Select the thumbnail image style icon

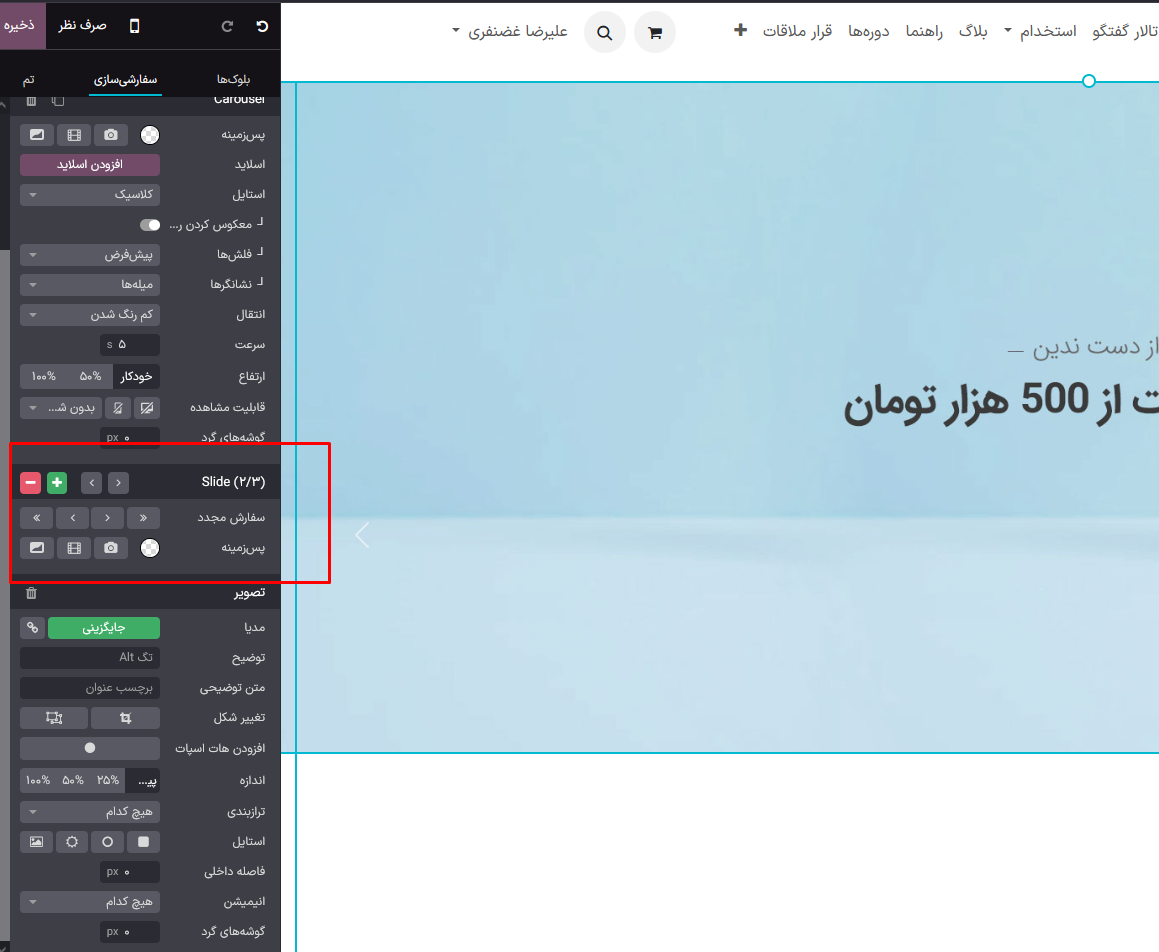36,842
